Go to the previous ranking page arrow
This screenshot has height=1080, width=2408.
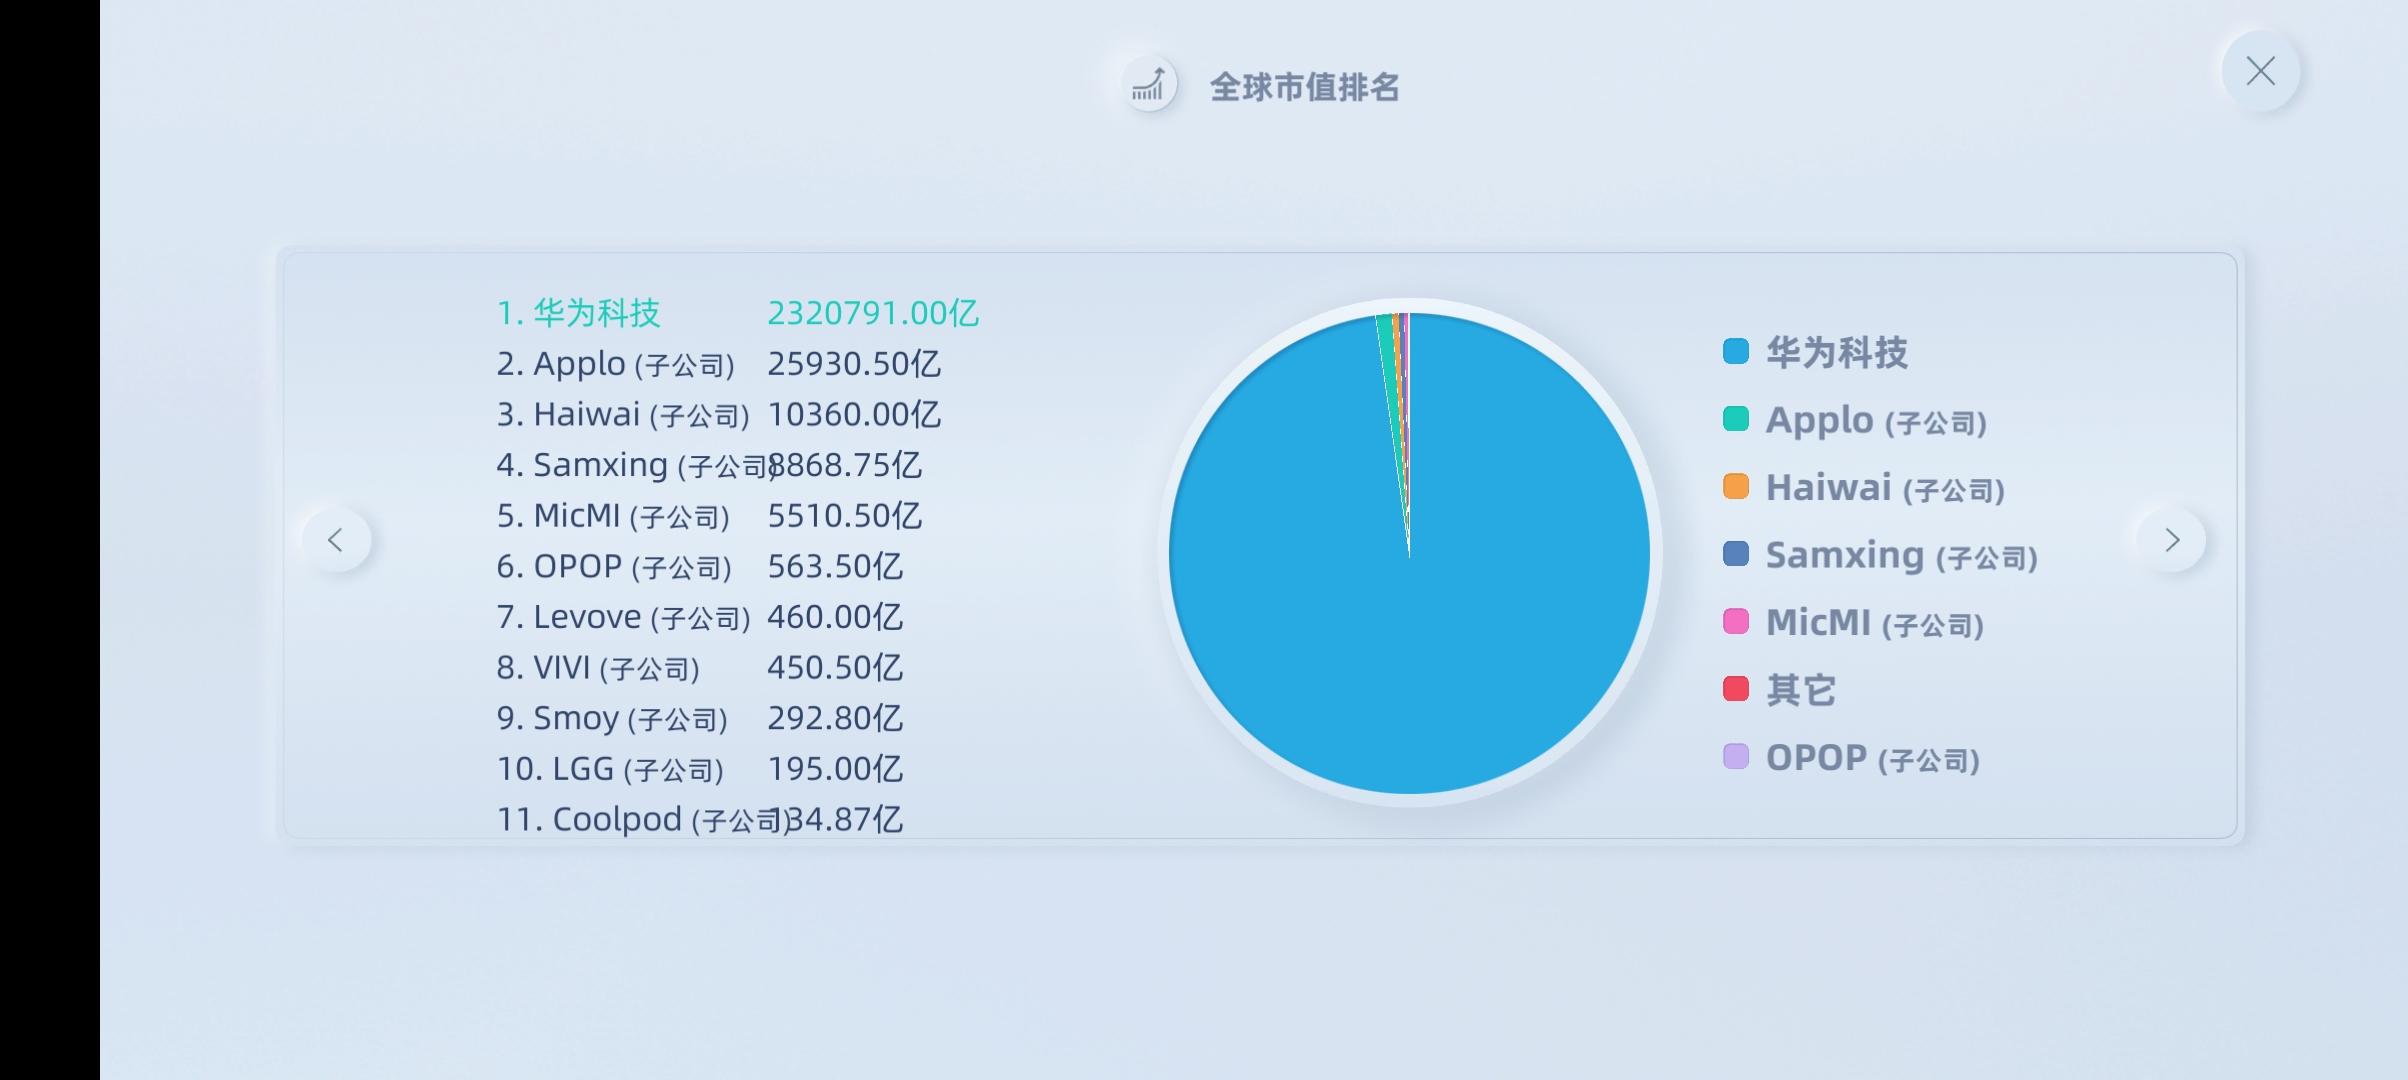tap(336, 541)
